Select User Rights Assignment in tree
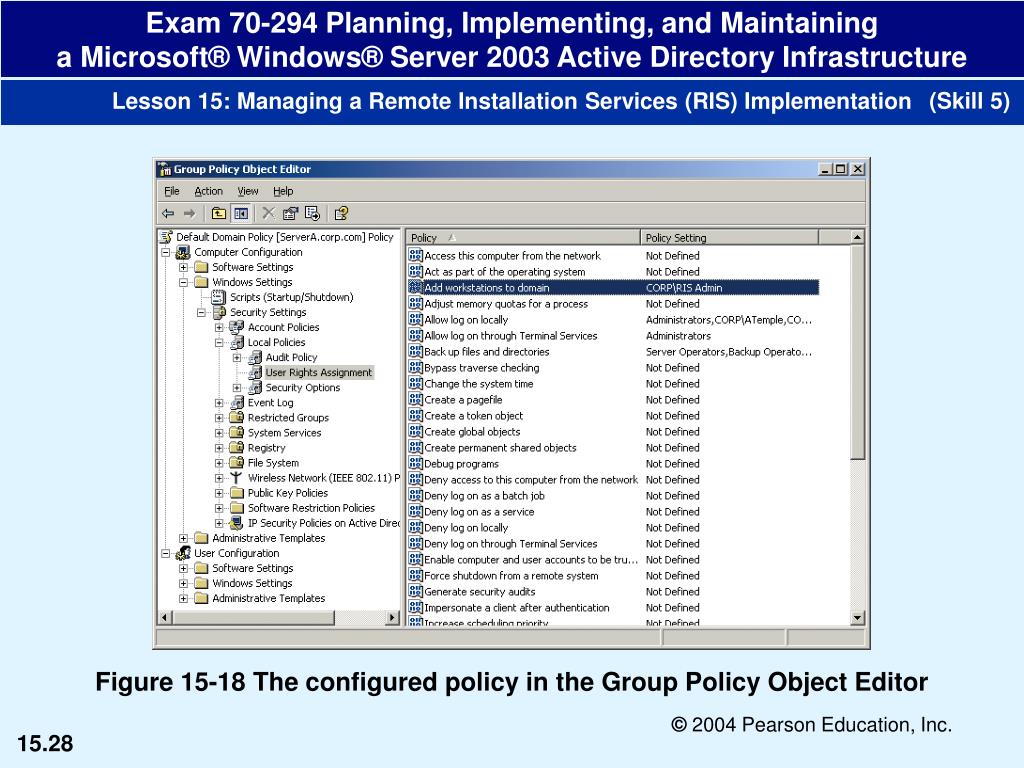The width and height of the screenshot is (1024, 768). [x=319, y=373]
